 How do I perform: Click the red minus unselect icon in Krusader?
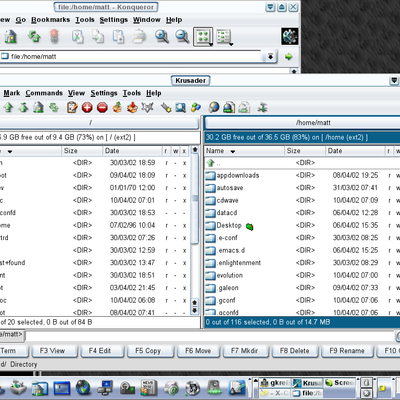(x=102, y=107)
